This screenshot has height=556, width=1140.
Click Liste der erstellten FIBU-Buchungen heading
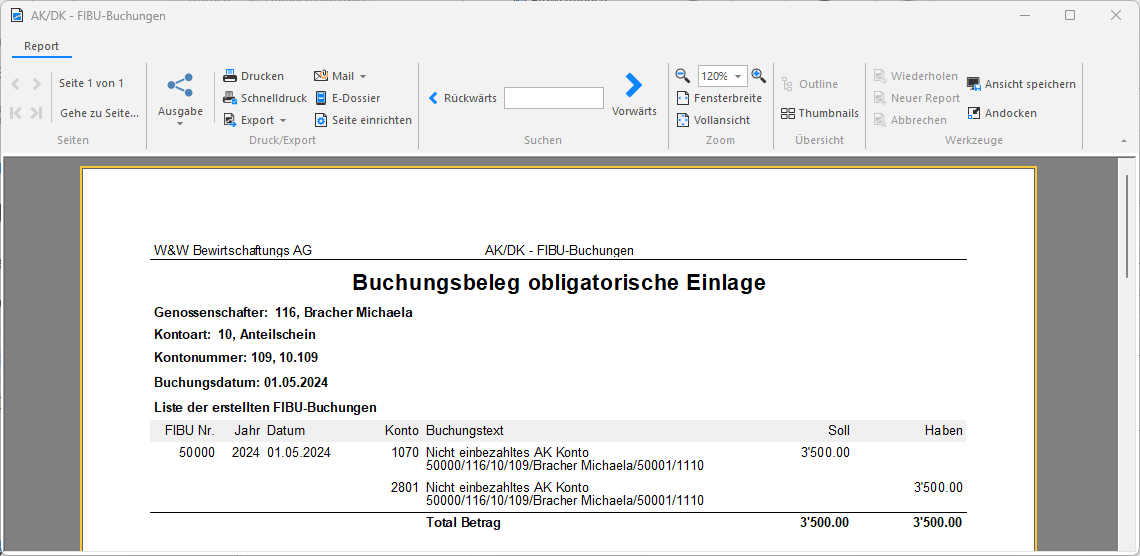[x=265, y=407]
